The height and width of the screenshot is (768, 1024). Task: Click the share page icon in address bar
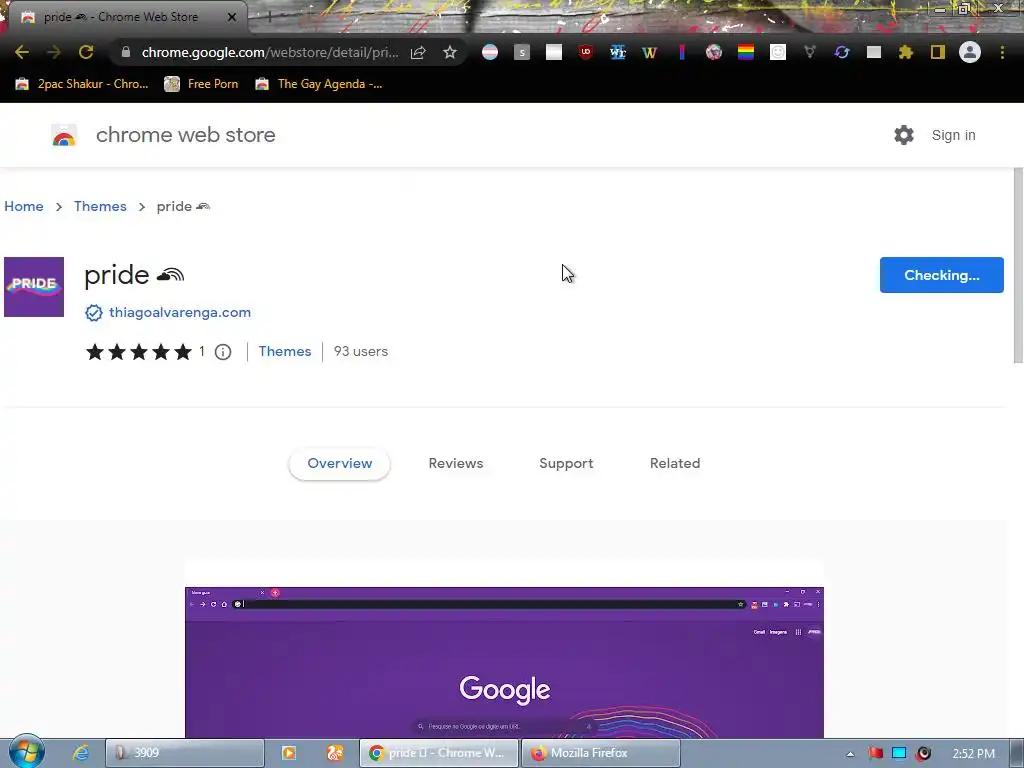pyautogui.click(x=418, y=52)
